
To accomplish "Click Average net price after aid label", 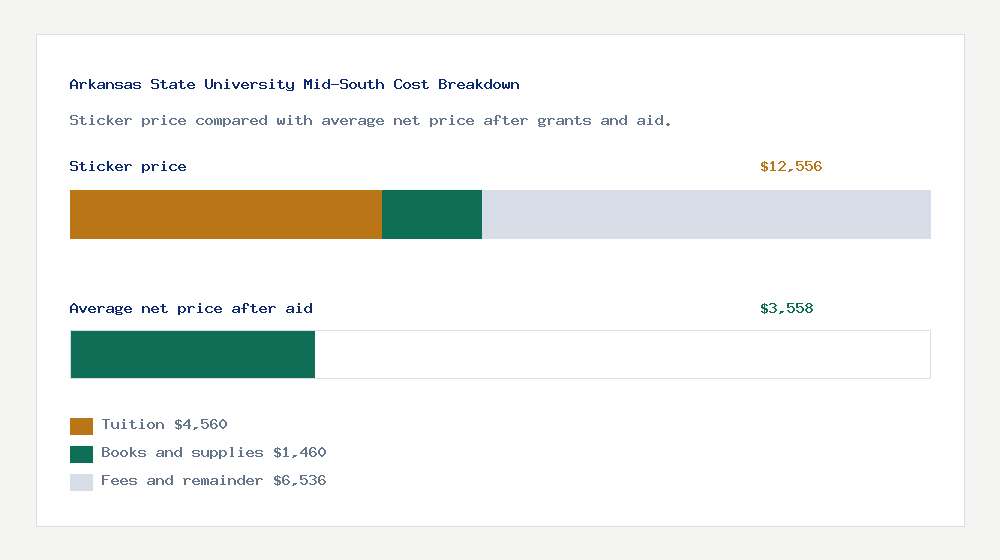I will point(191,309).
